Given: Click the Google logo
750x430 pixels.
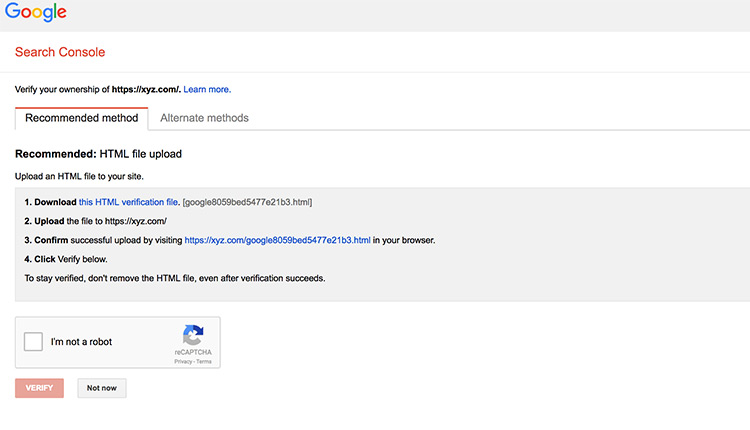Looking at the screenshot, I should click(36, 11).
